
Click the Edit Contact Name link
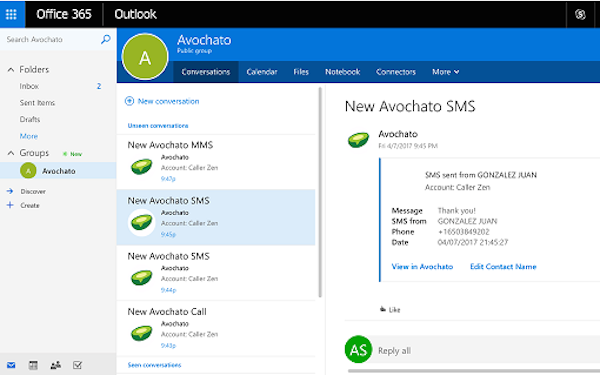(503, 266)
